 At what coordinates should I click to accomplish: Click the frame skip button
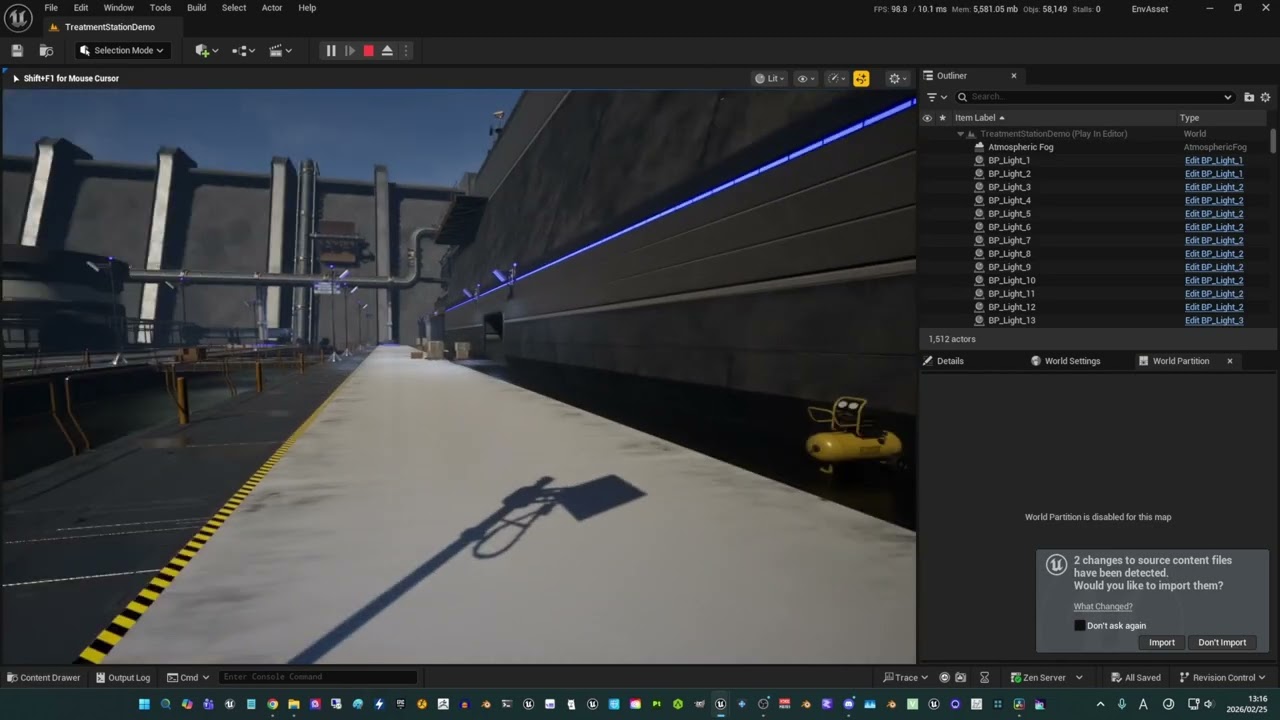tap(350, 50)
